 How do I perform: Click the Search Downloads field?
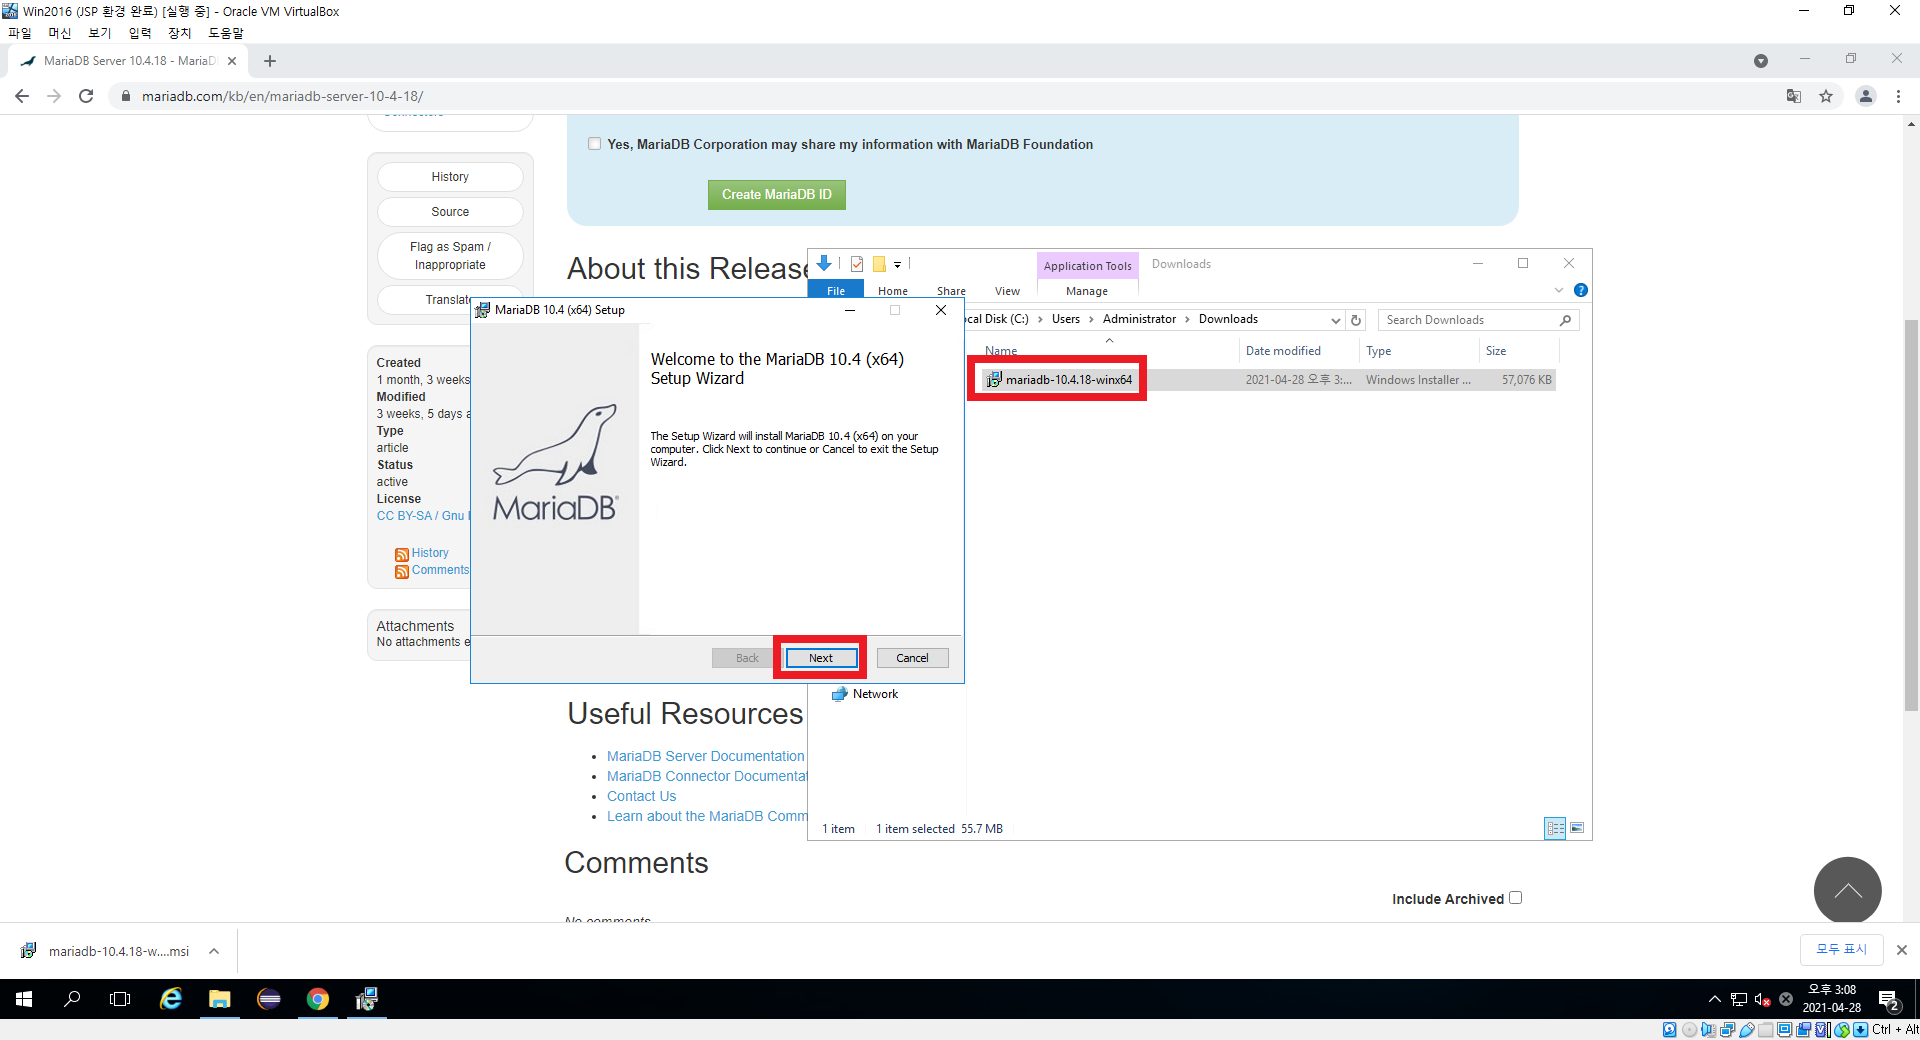click(x=1477, y=320)
